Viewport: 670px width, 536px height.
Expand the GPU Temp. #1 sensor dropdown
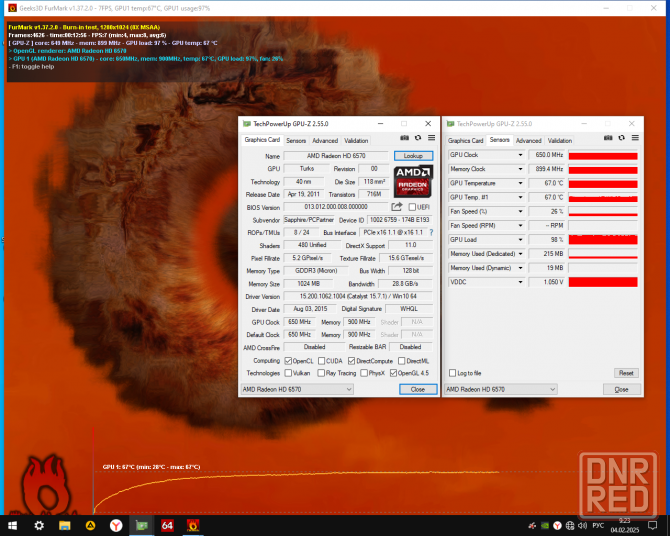520,197
